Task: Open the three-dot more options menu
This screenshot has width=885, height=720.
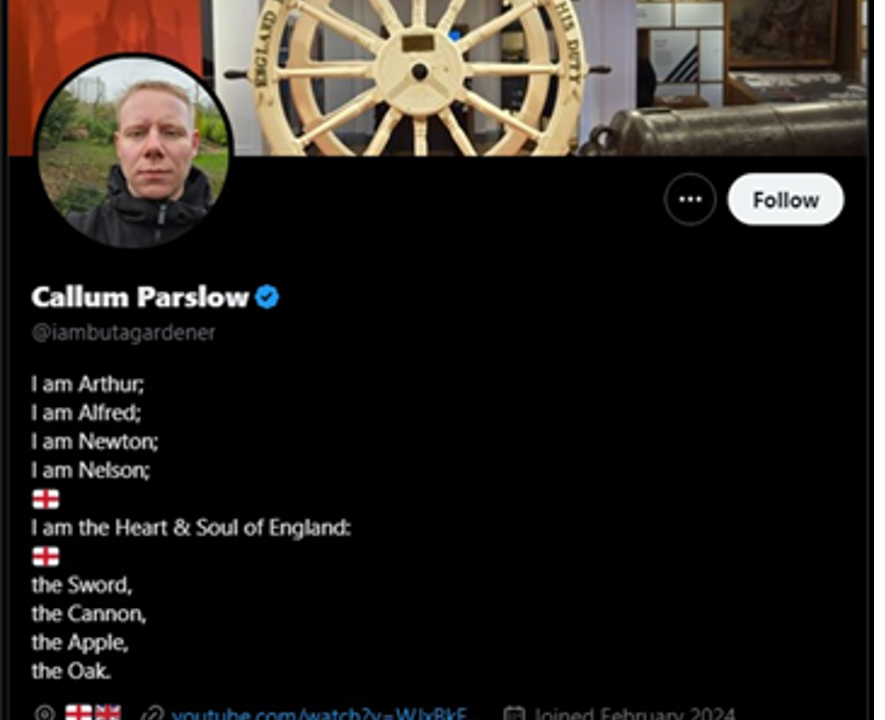Action: pyautogui.click(x=690, y=199)
